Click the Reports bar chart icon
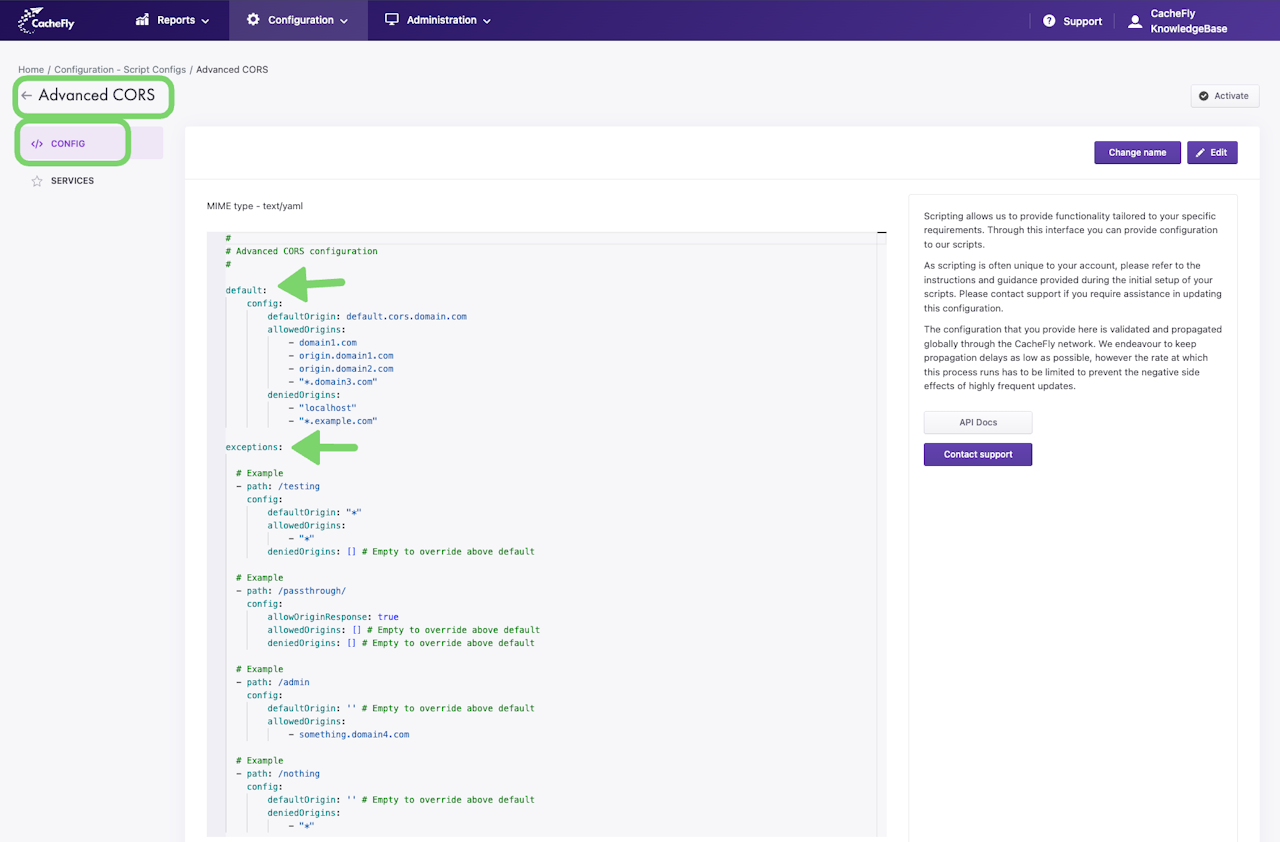1280x842 pixels. point(142,20)
